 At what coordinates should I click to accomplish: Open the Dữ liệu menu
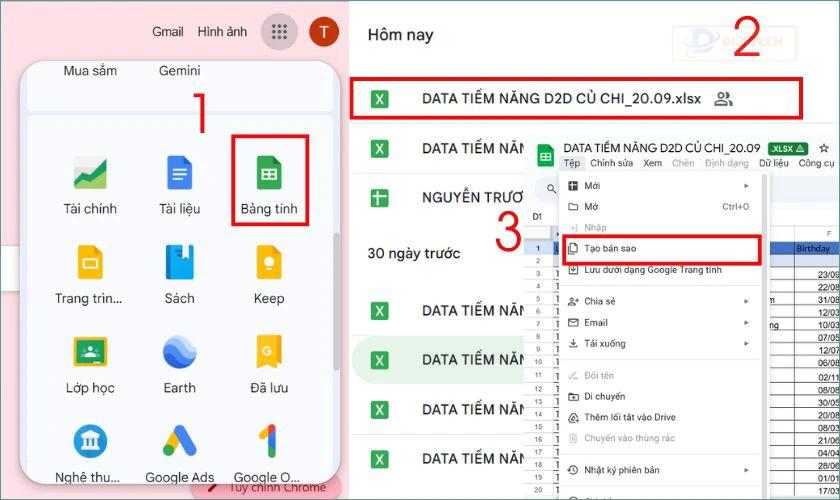point(774,163)
